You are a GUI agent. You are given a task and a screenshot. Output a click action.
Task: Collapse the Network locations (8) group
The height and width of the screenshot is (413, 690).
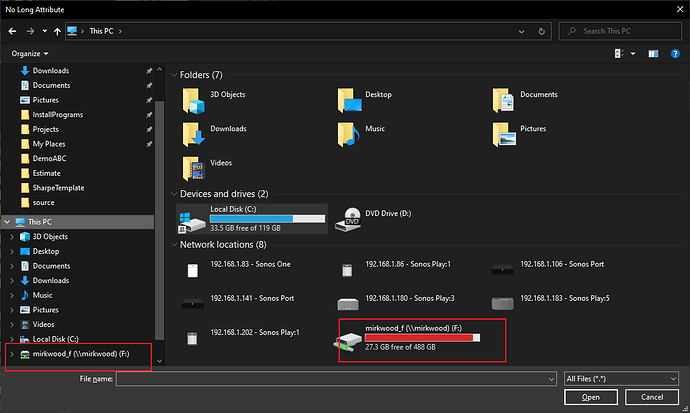tap(174, 244)
